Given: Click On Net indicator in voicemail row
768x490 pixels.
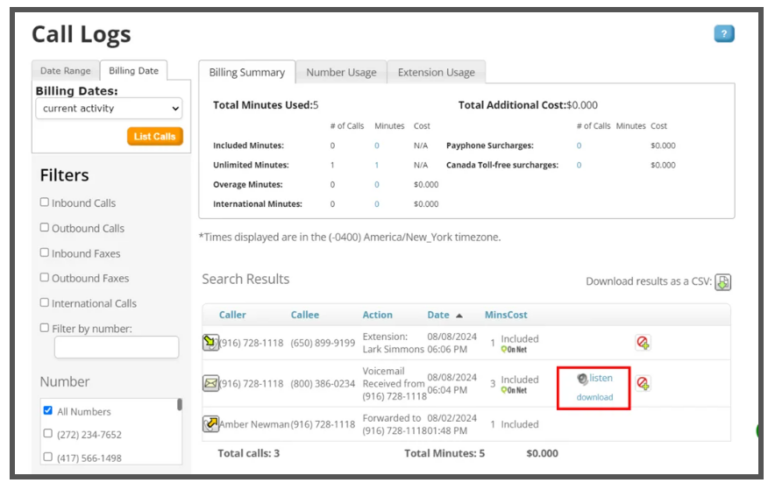Looking at the screenshot, I should 514,390.
